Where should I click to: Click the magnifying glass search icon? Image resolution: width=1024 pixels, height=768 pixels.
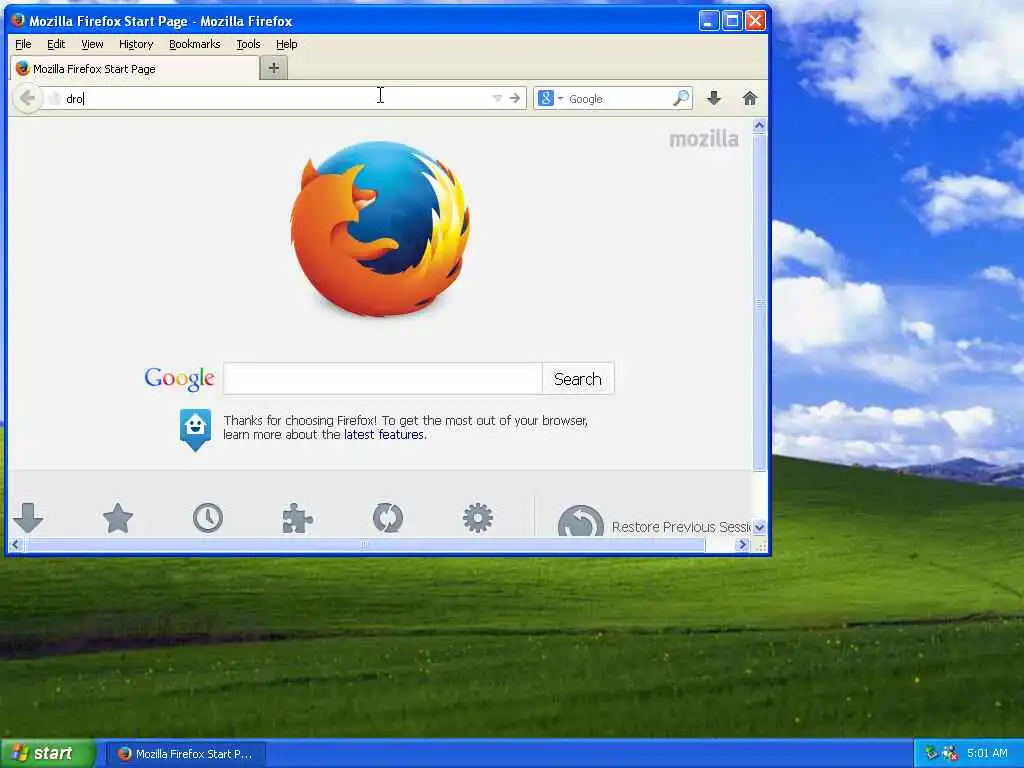pos(680,99)
